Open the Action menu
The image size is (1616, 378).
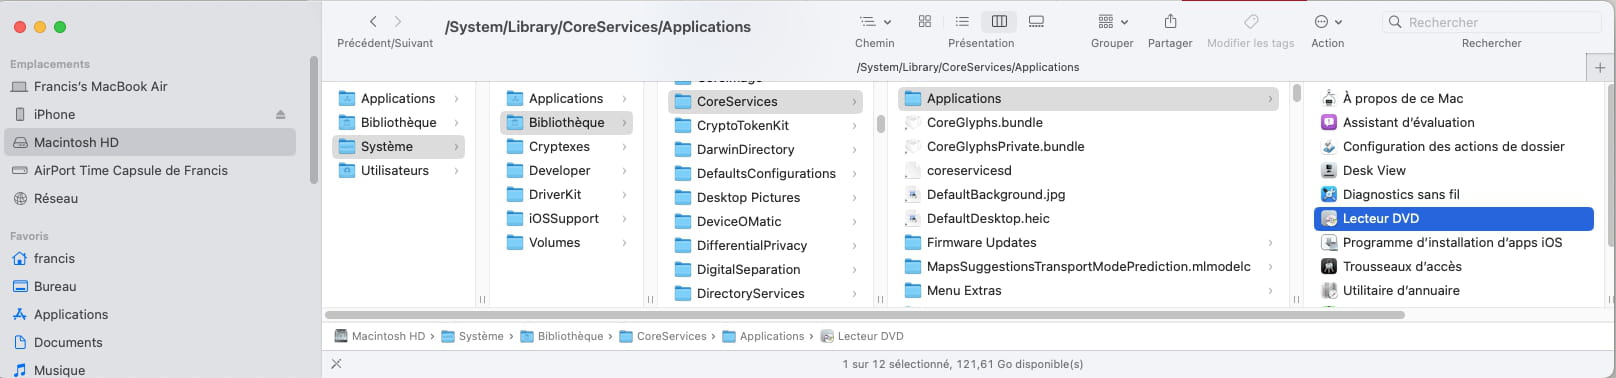[x=1327, y=21]
